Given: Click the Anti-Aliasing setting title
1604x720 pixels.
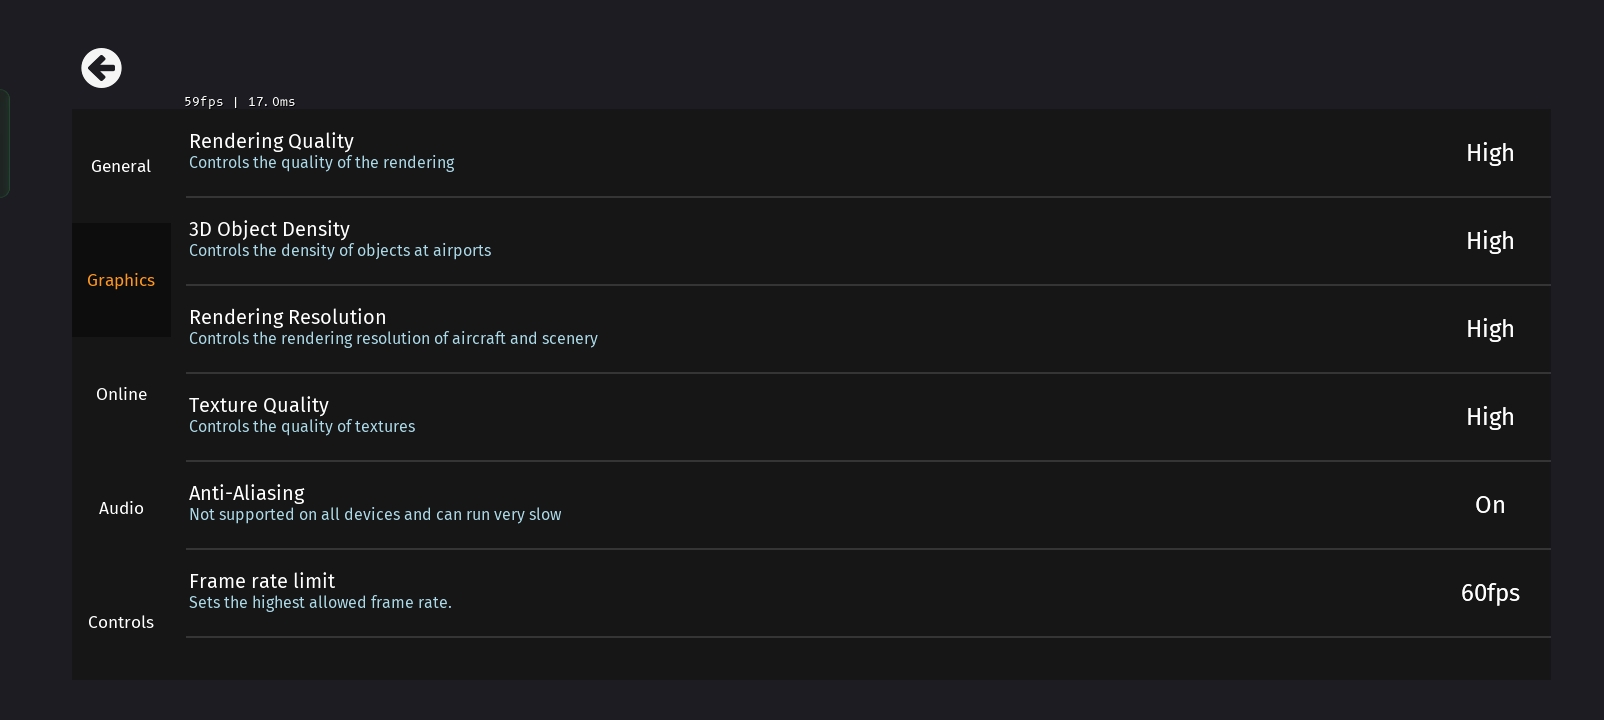Looking at the screenshot, I should [x=246, y=493].
